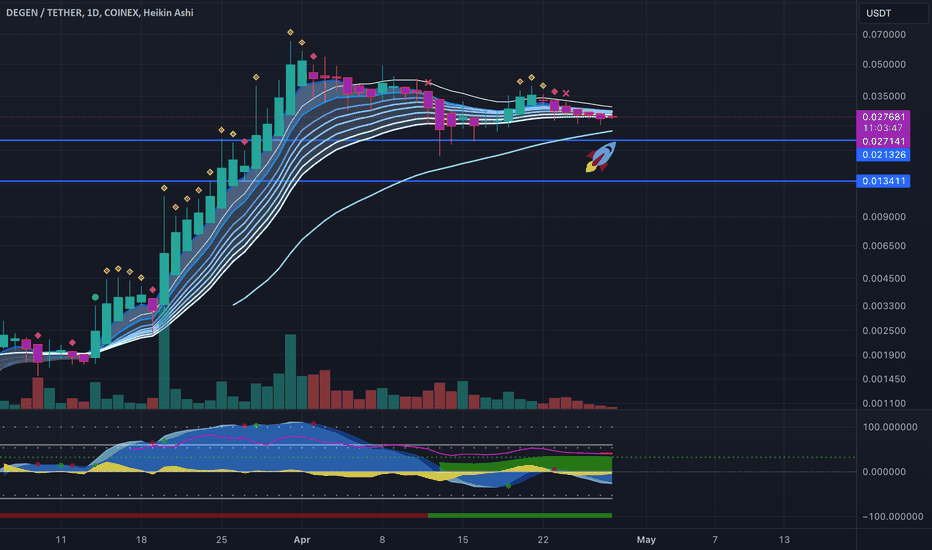Click the Apr label on time axis
Screen dimensions: 932x550
[x=302, y=540]
